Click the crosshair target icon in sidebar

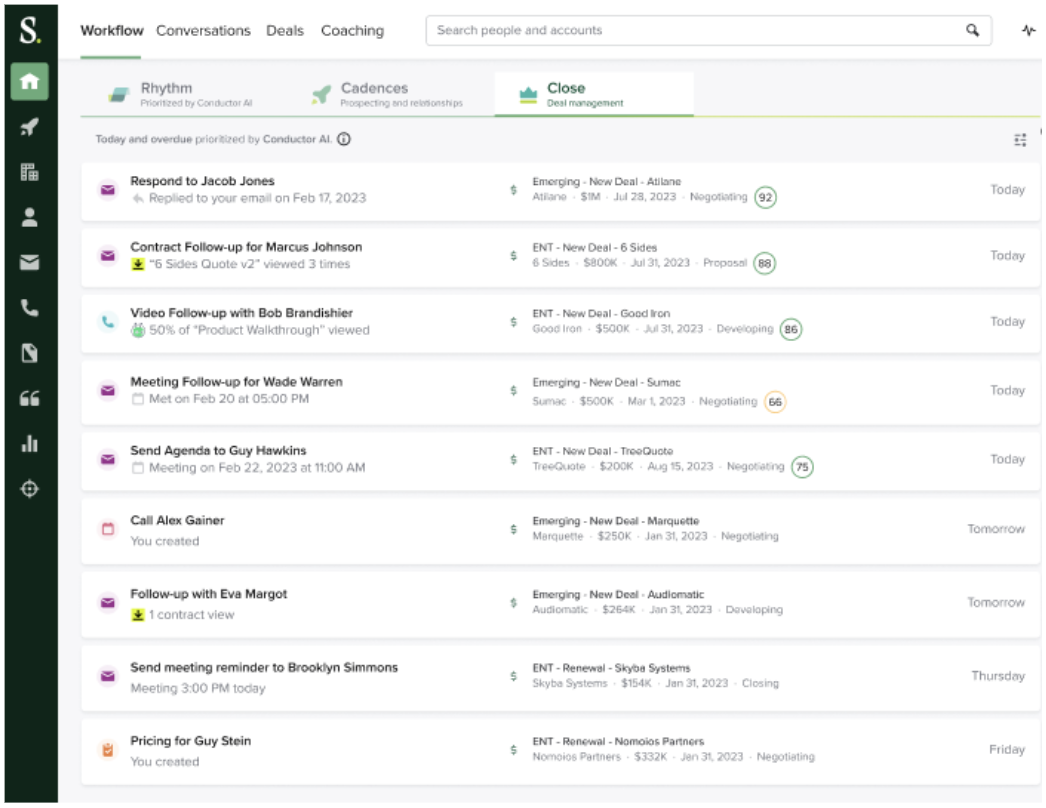point(29,489)
